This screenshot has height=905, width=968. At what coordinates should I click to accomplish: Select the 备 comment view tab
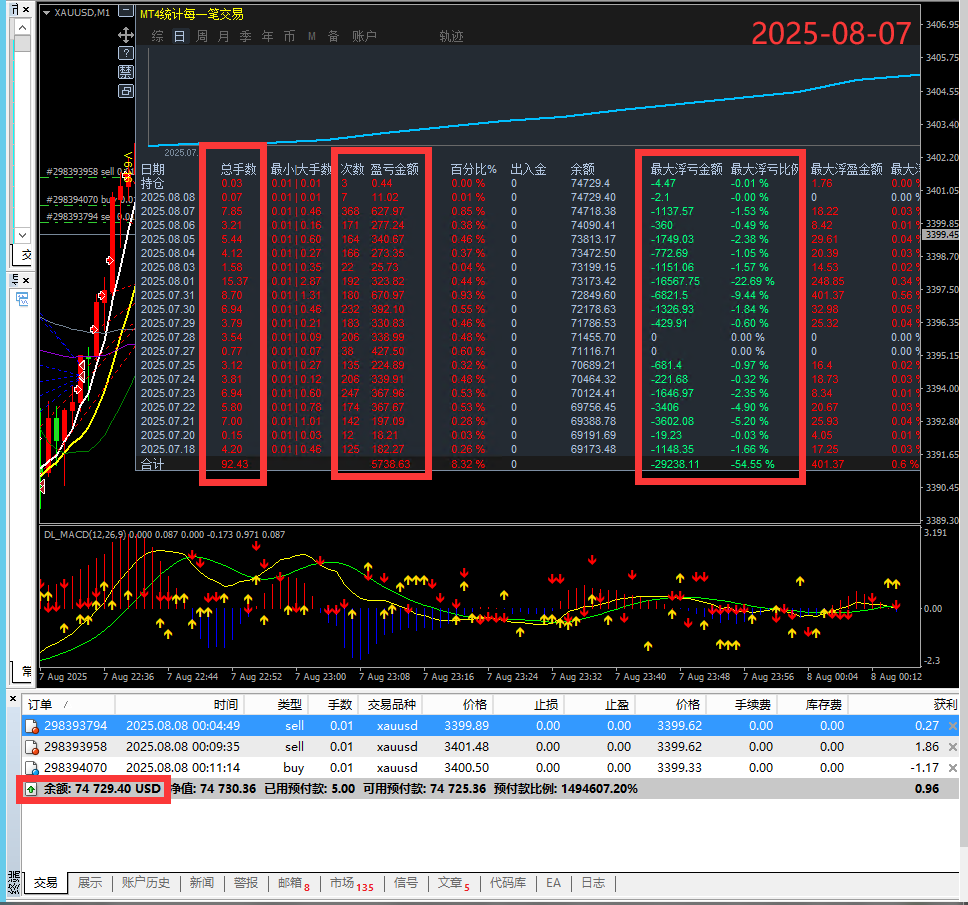coord(333,36)
